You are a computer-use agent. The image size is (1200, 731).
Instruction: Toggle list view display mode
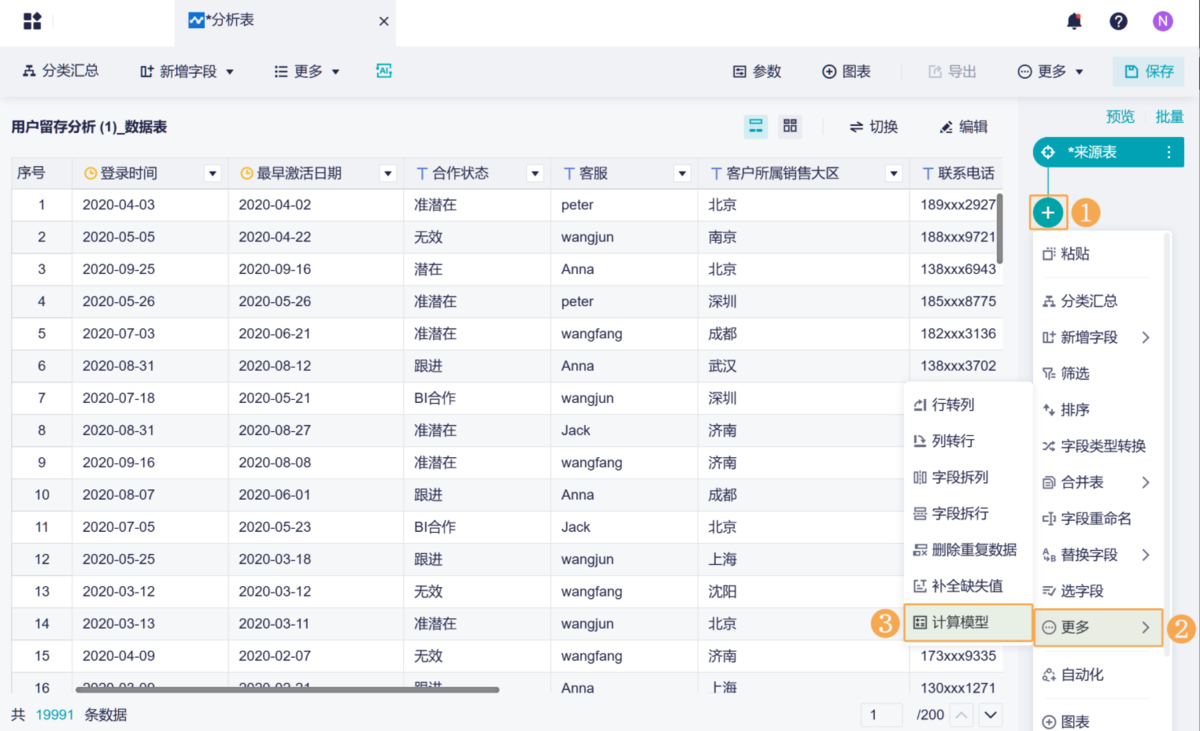click(x=756, y=127)
